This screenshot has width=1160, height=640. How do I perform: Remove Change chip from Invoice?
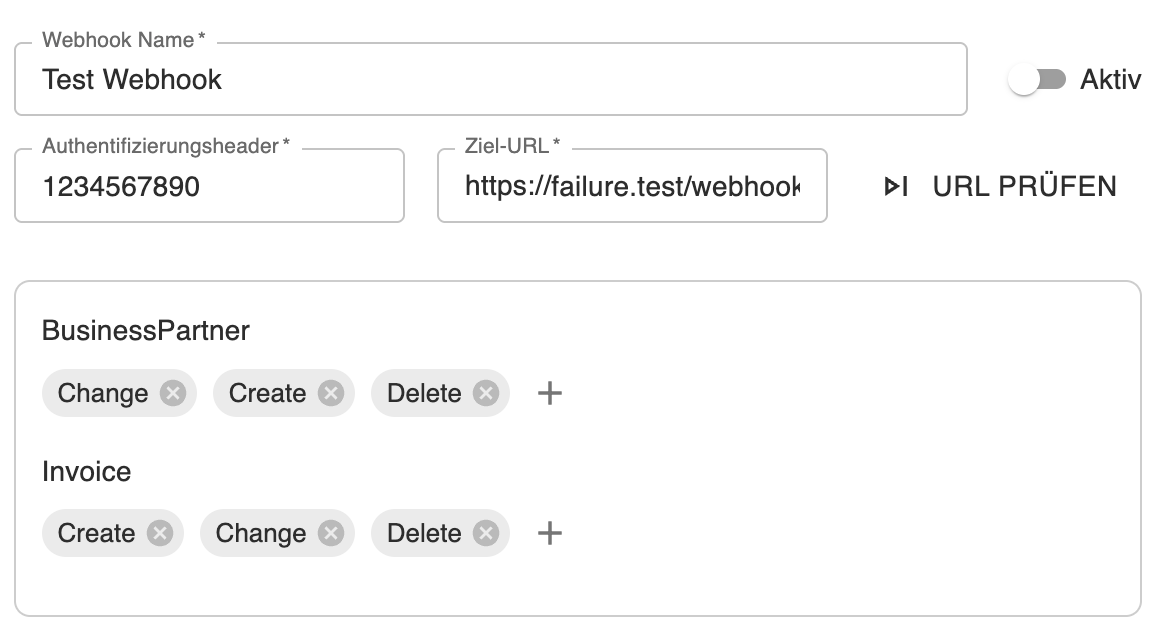pos(331,533)
